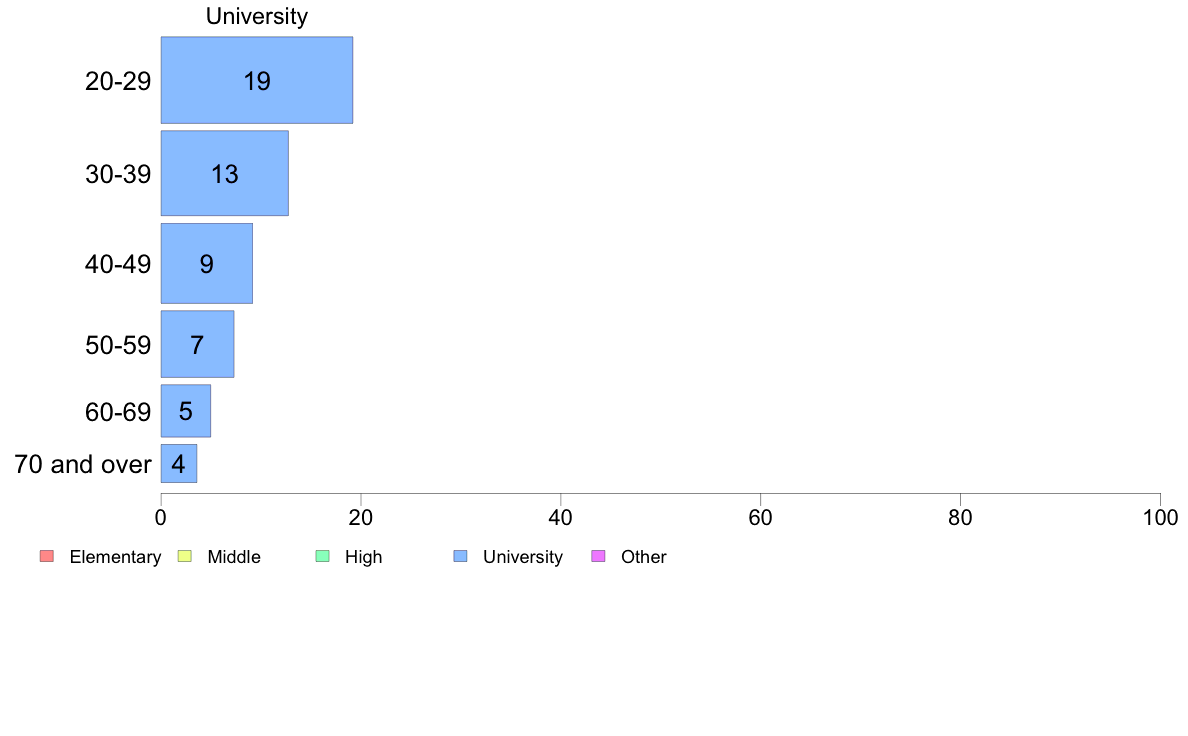This screenshot has height=736, width=1188.
Task: Click the Elementary legend label
Action: pos(115,557)
